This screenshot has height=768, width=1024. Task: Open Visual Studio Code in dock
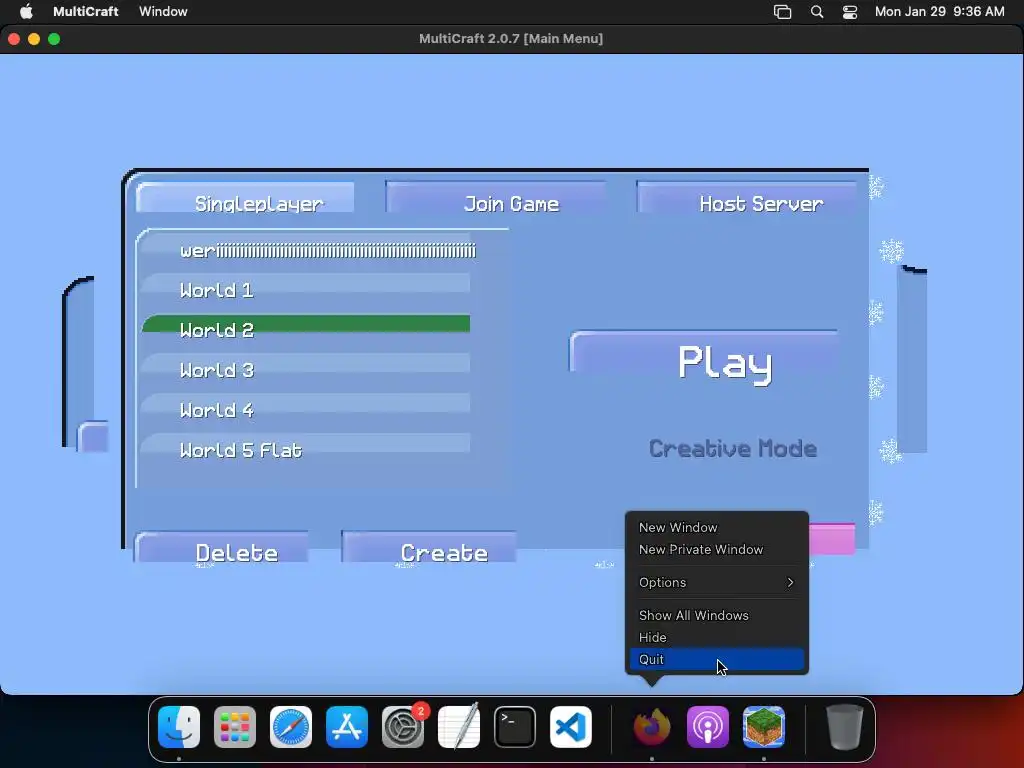coord(571,727)
